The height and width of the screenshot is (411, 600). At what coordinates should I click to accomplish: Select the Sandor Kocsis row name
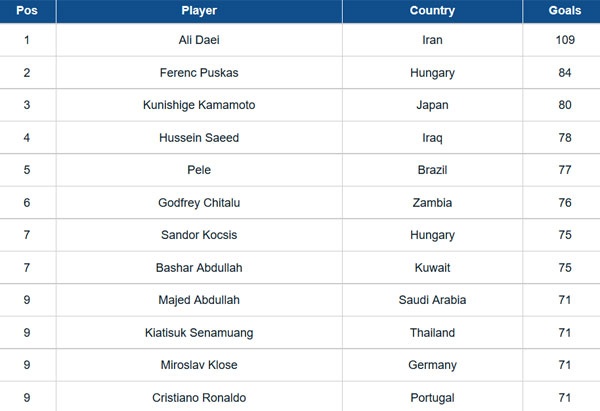point(199,235)
